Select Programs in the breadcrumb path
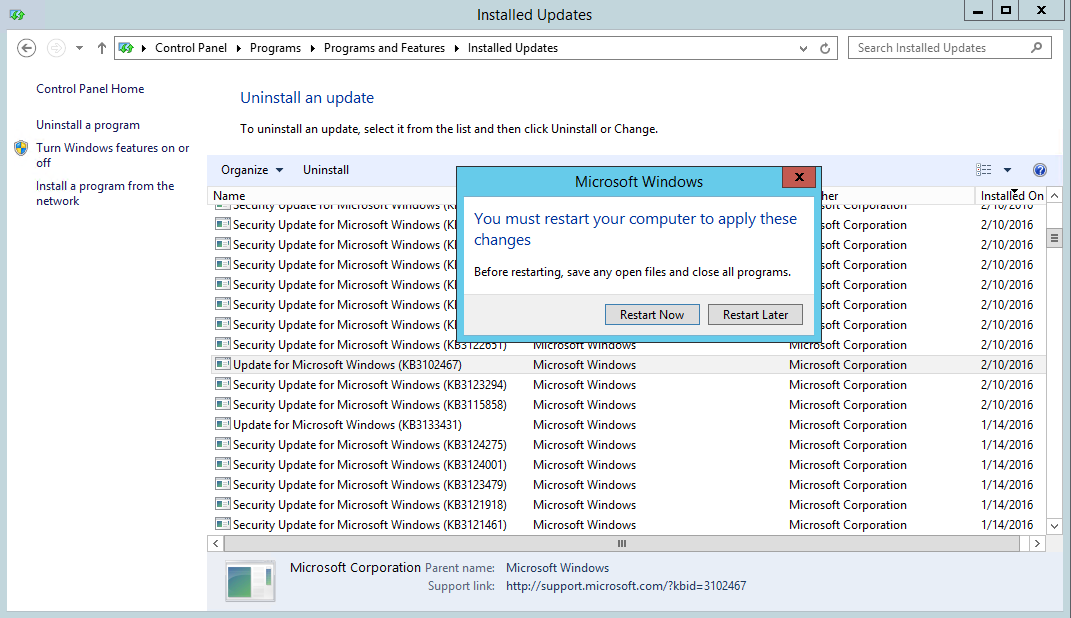 pyautogui.click(x=275, y=48)
